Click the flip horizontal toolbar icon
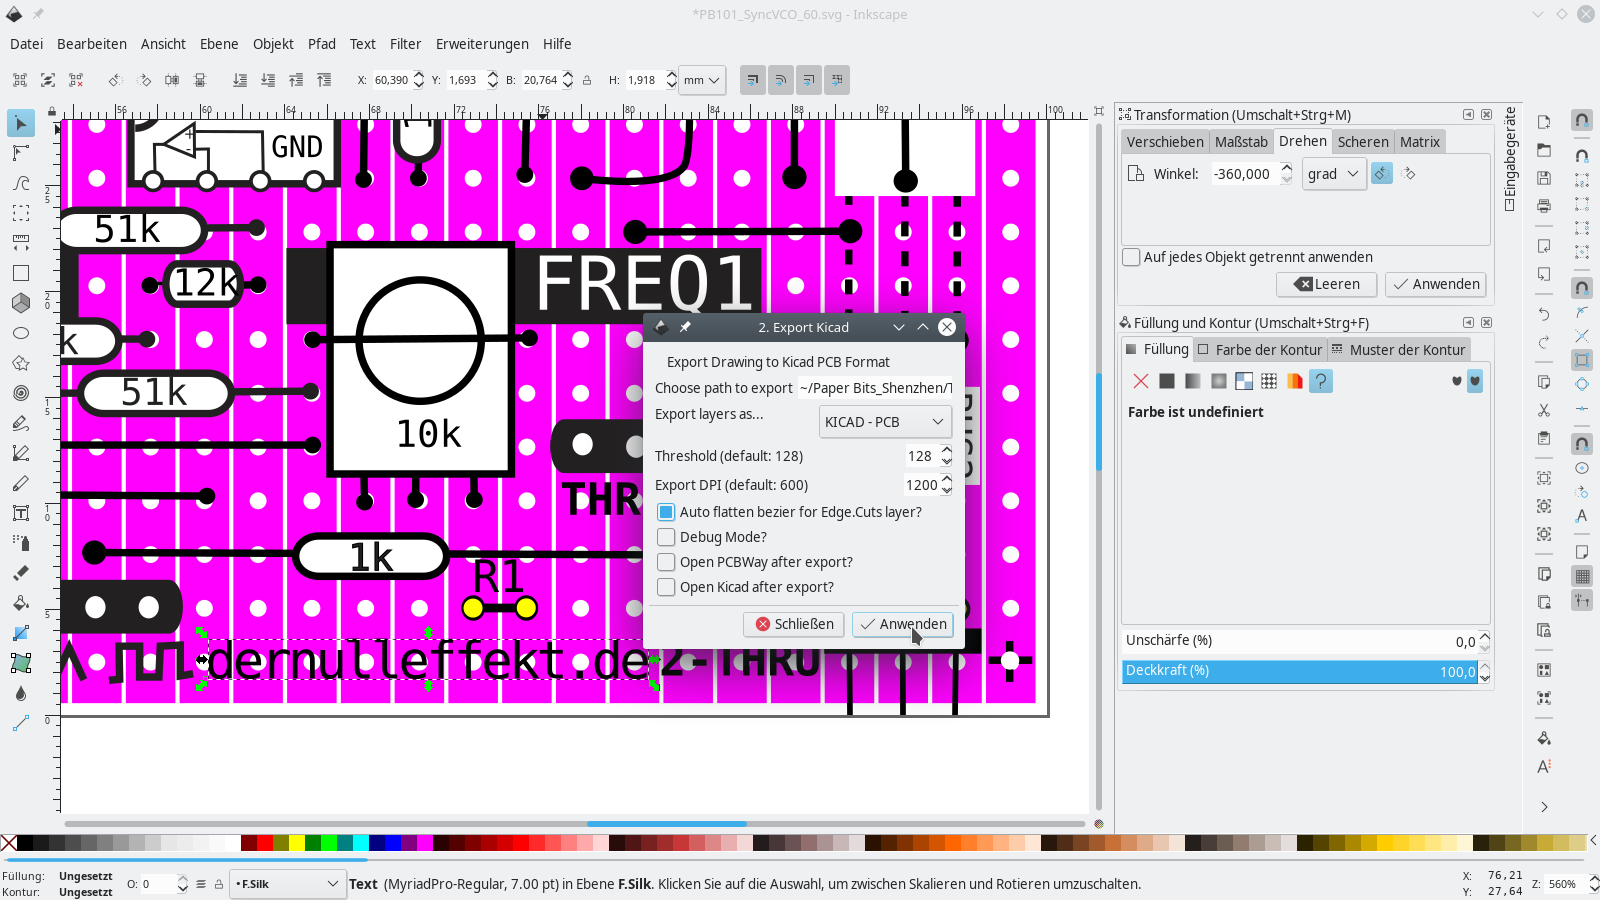 pyautogui.click(x=172, y=80)
